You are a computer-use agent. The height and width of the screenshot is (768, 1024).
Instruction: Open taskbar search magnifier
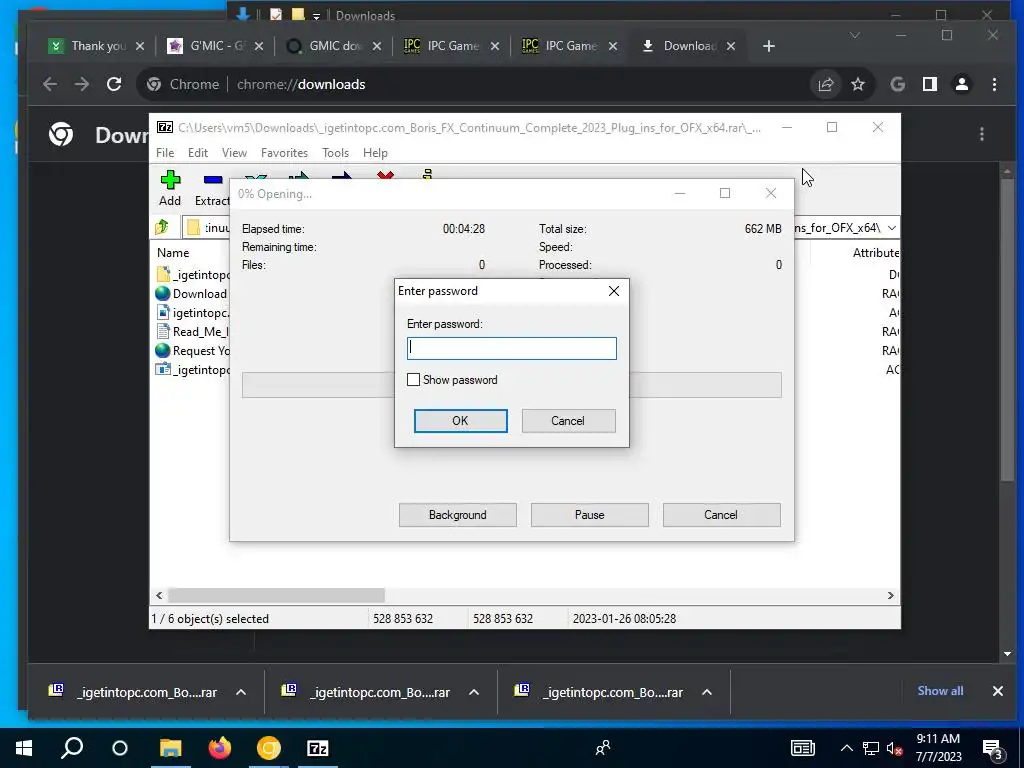(72, 748)
